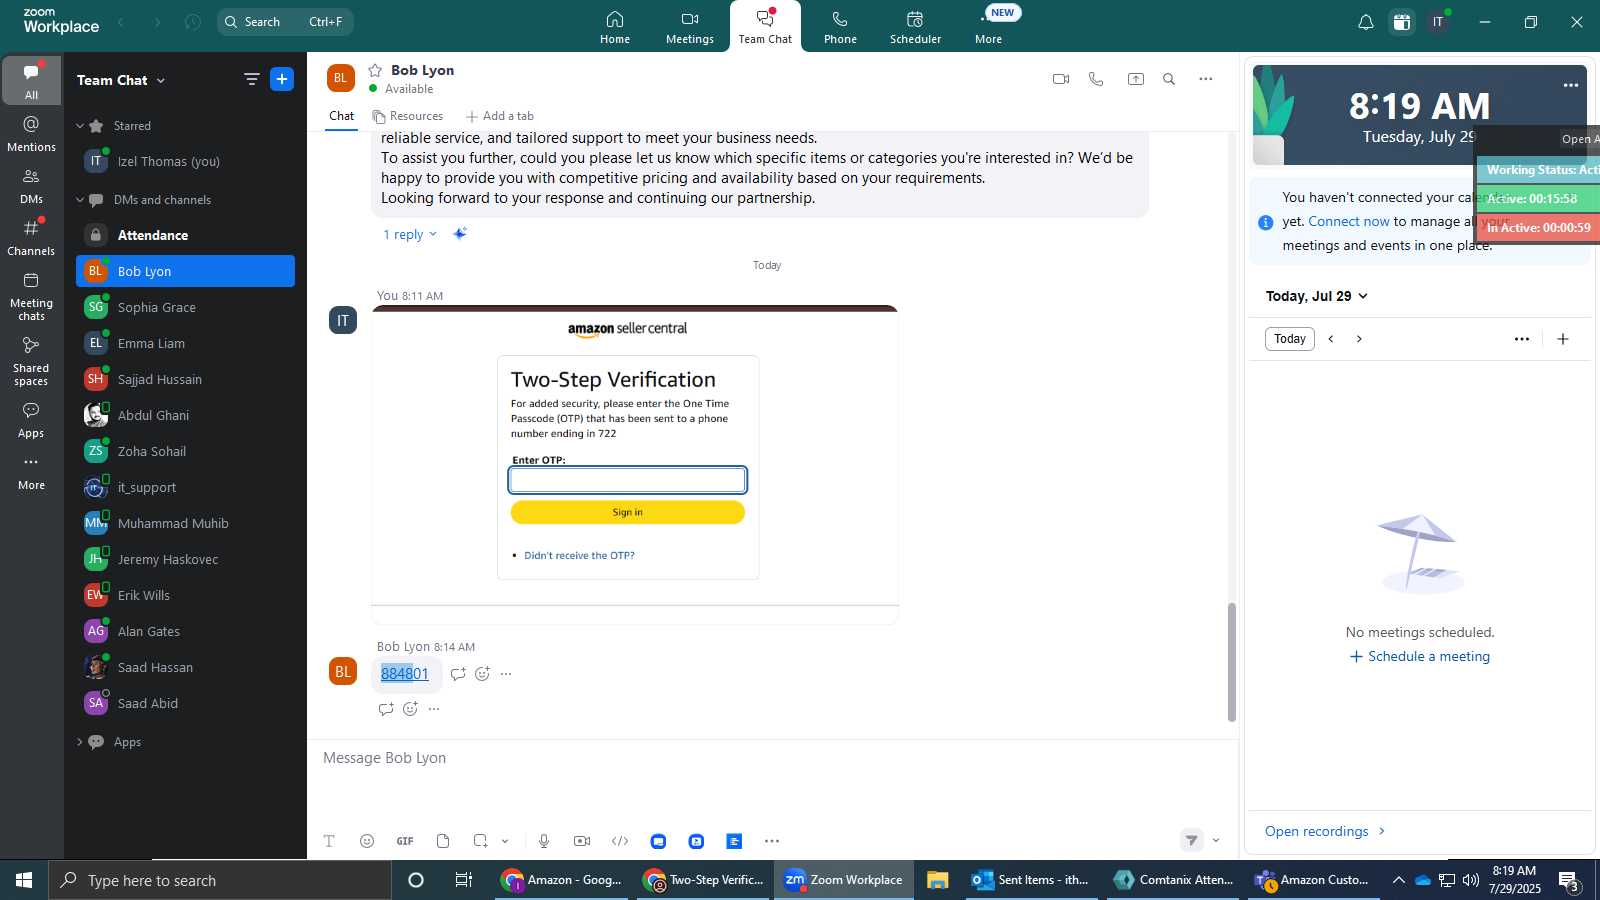1600x900 pixels.
Task: Open Meeting chats in sidebar
Action: (x=31, y=297)
